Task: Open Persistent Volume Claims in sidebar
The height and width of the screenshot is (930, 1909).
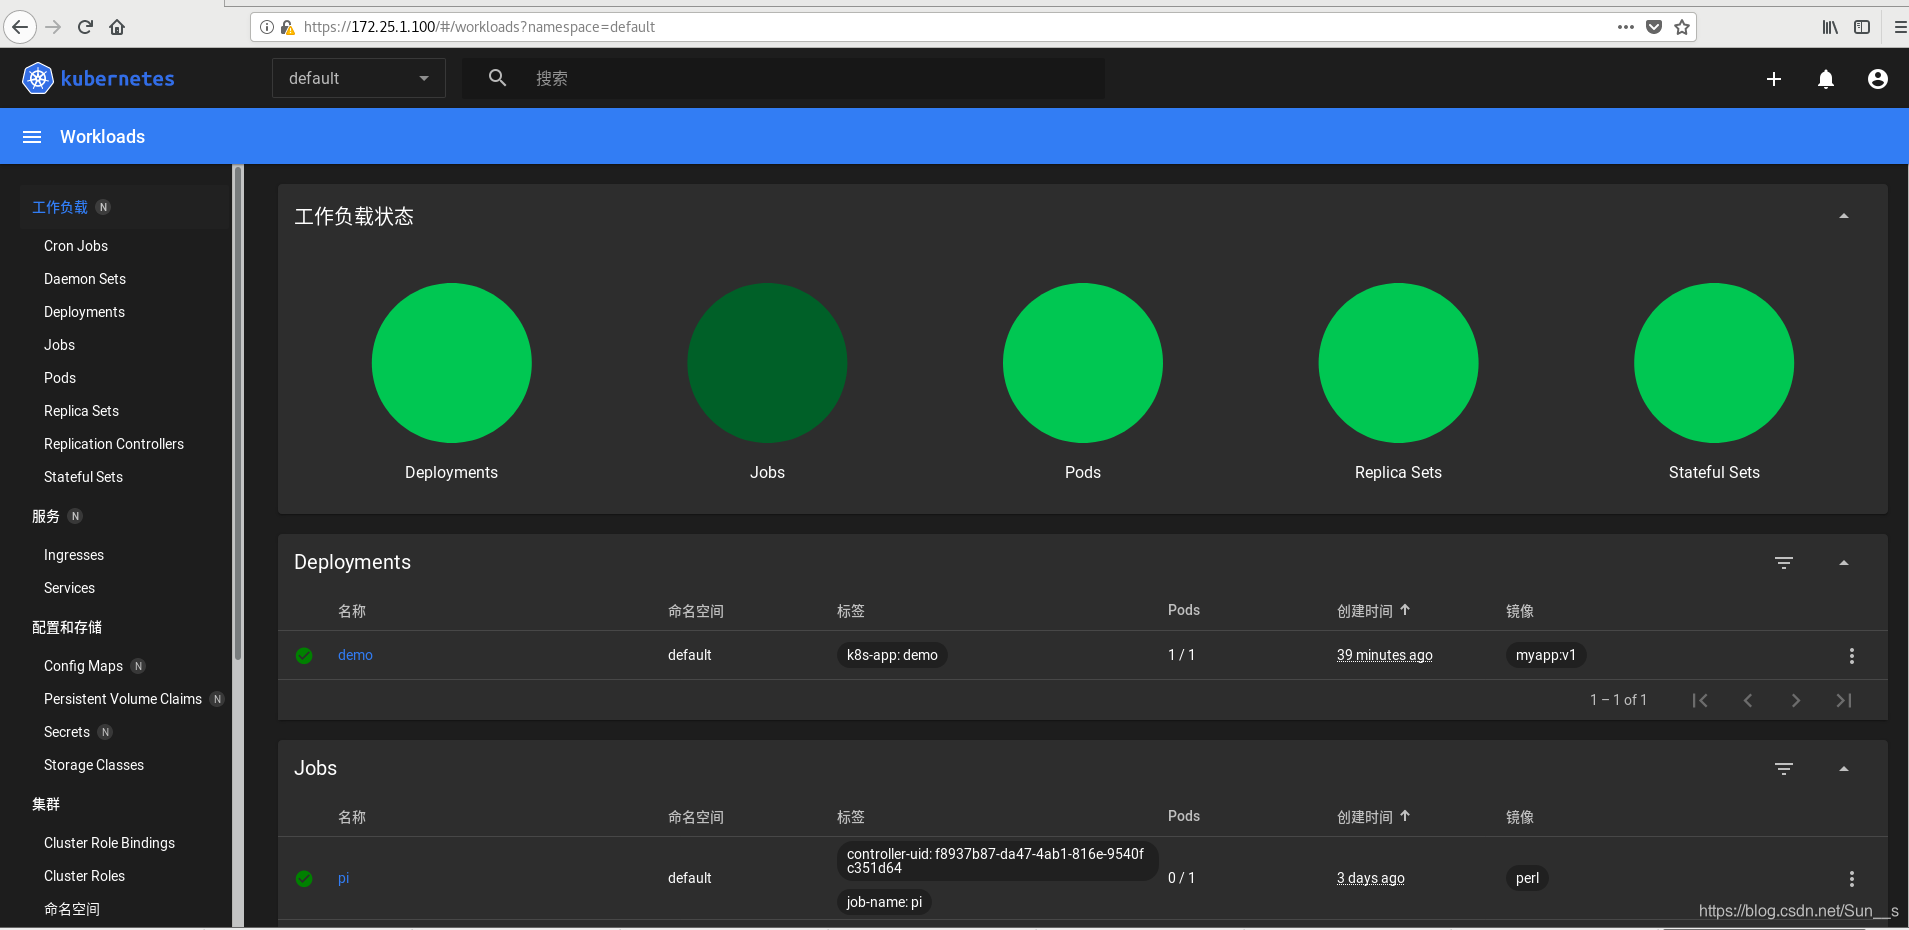Action: (123, 699)
